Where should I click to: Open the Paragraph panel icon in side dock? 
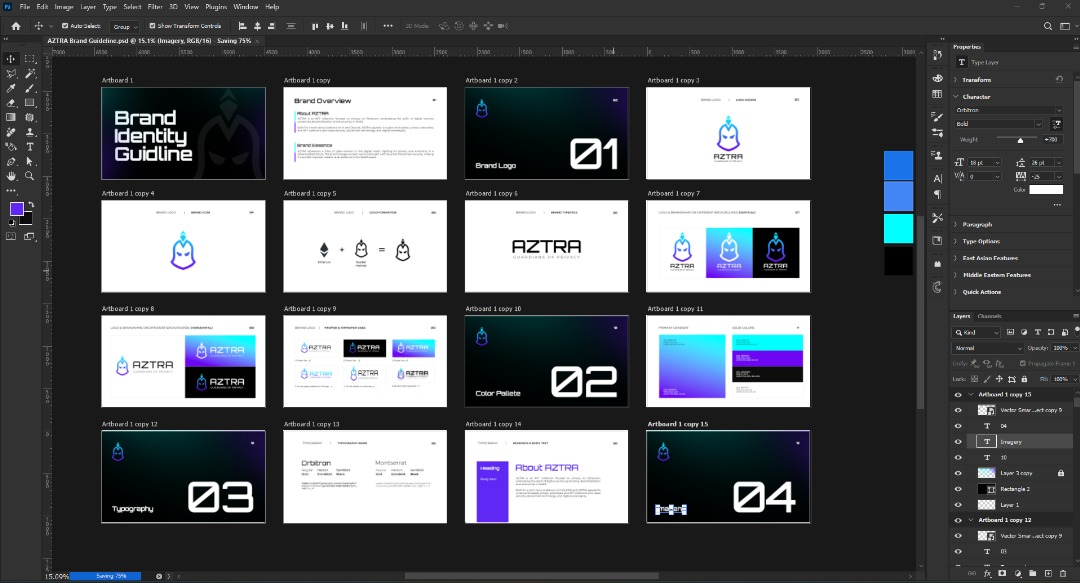(937, 194)
